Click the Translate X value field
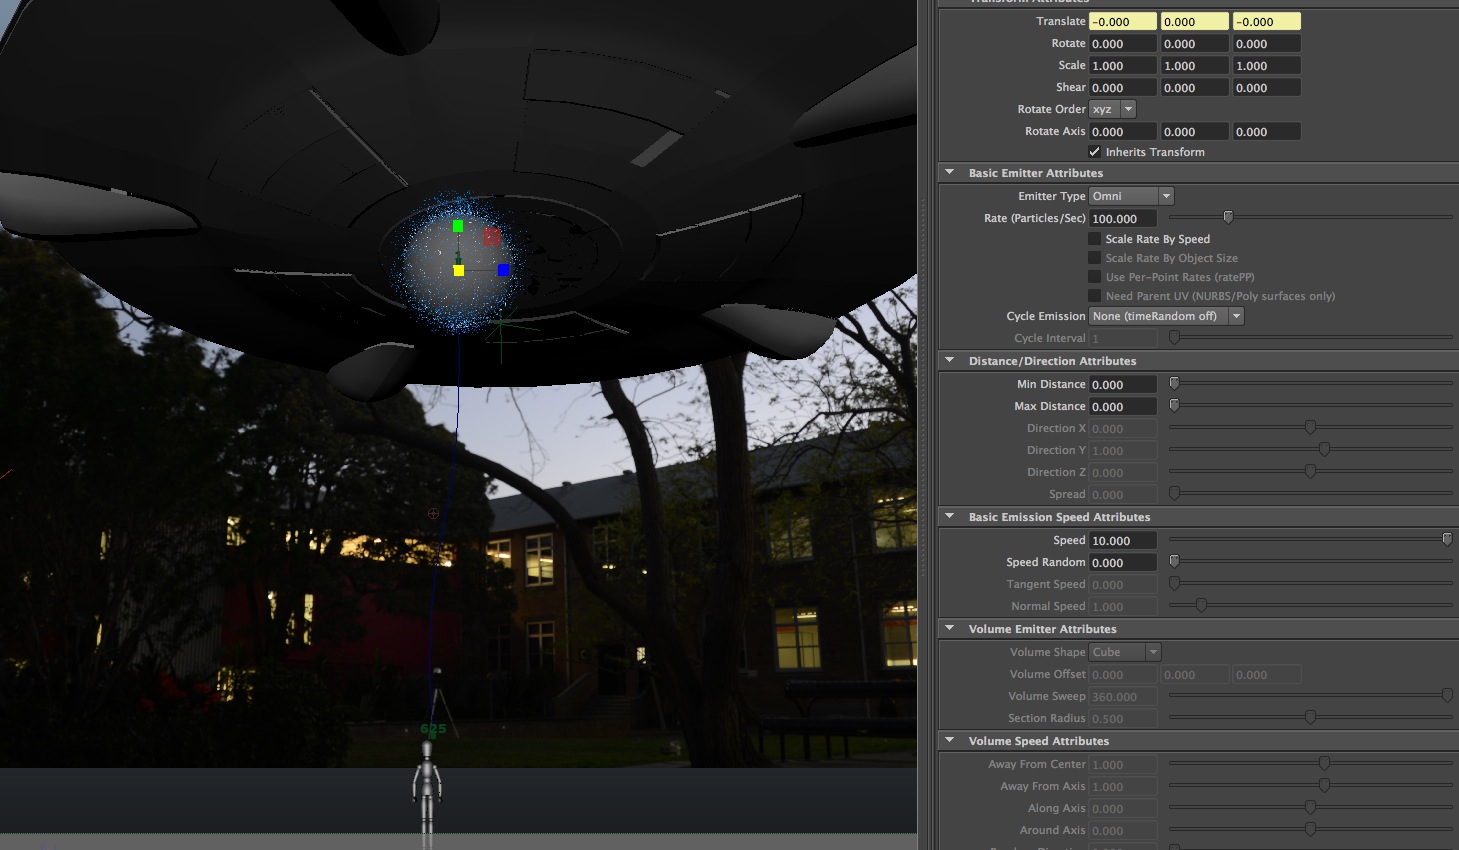Image resolution: width=1459 pixels, height=850 pixels. click(1122, 21)
